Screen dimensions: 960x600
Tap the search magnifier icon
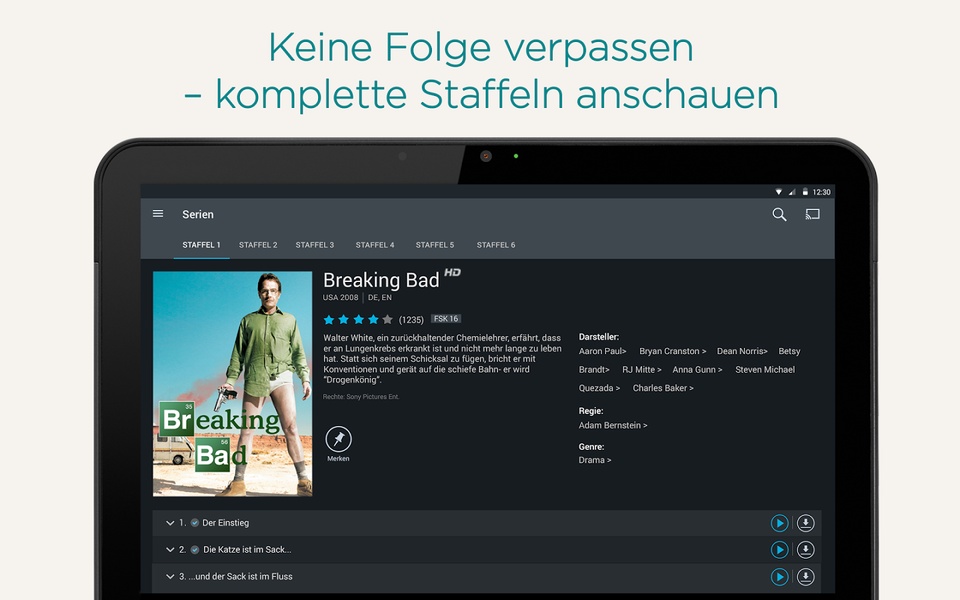tap(779, 214)
